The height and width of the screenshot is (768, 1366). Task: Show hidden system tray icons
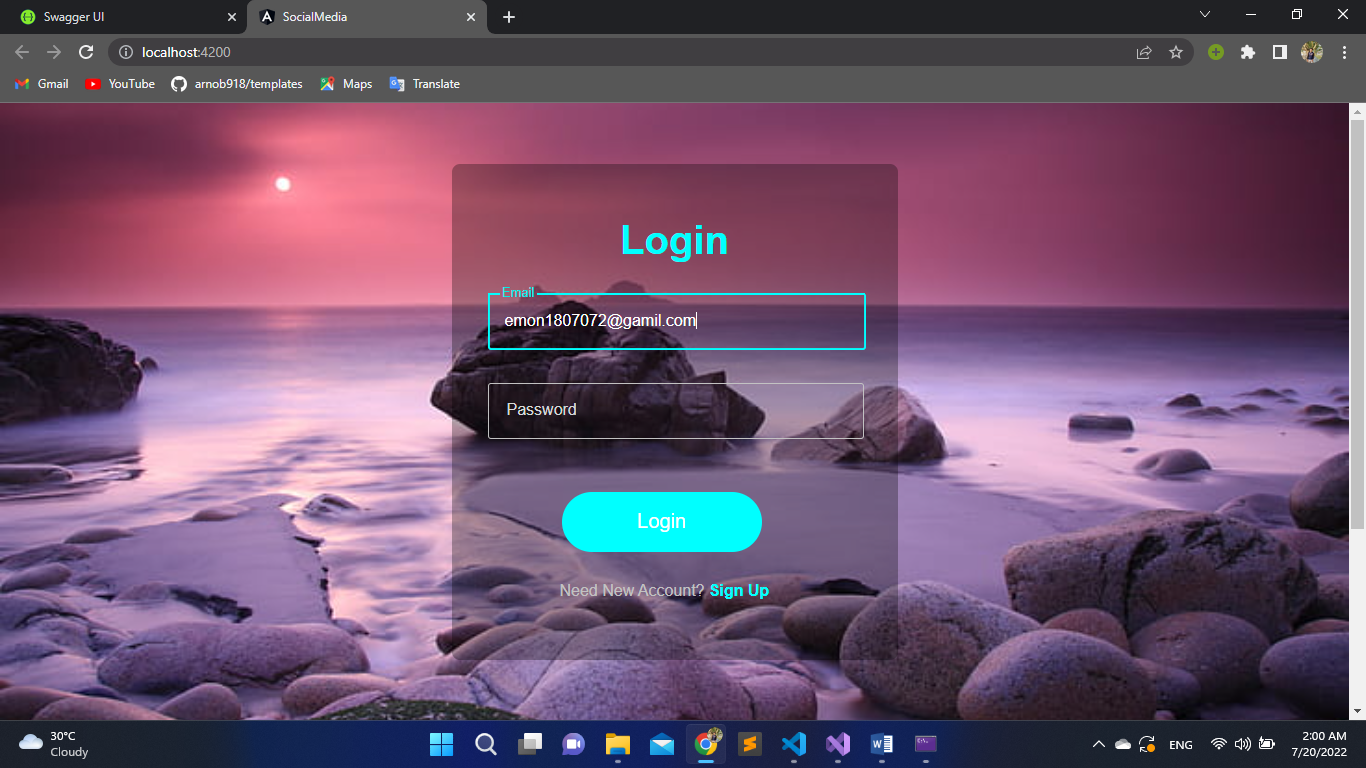coord(1098,744)
